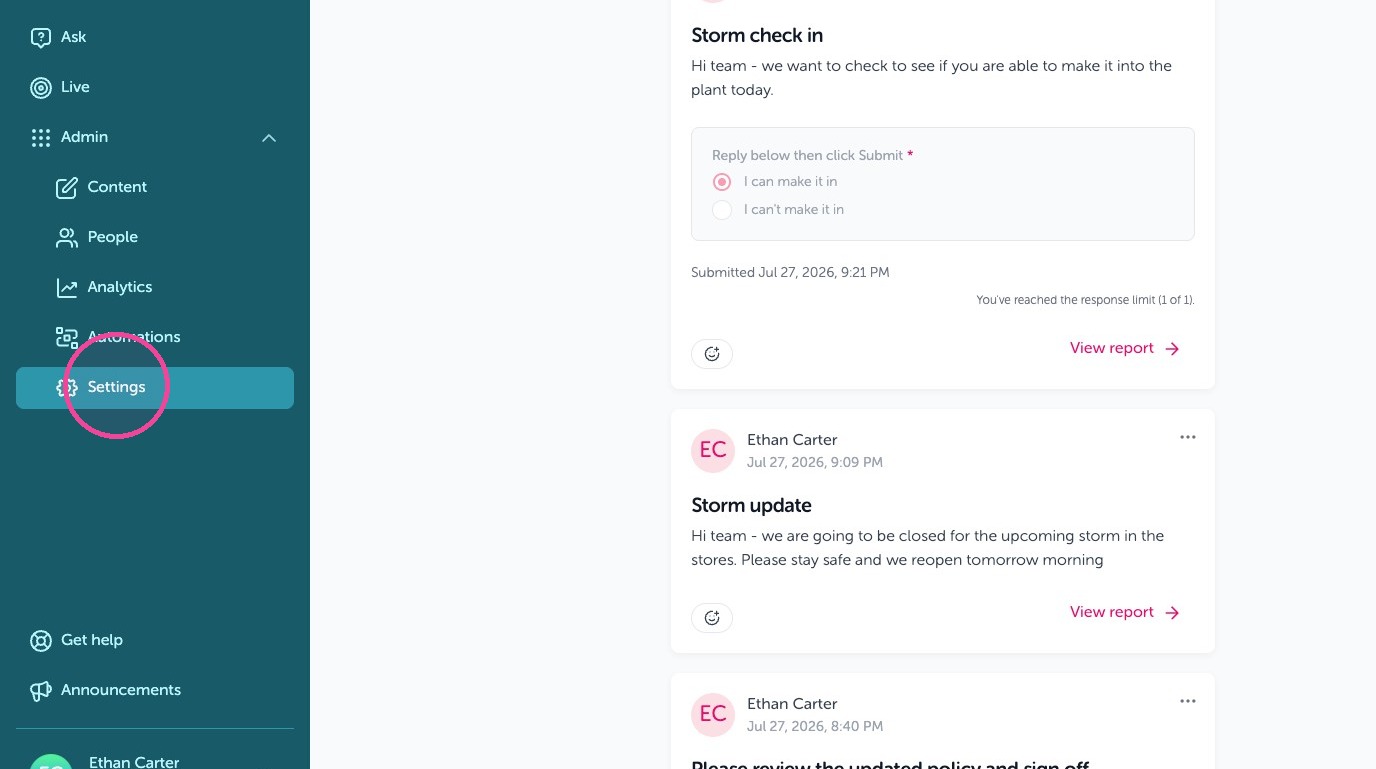Add emoji reaction to Storm update post

coord(712,617)
